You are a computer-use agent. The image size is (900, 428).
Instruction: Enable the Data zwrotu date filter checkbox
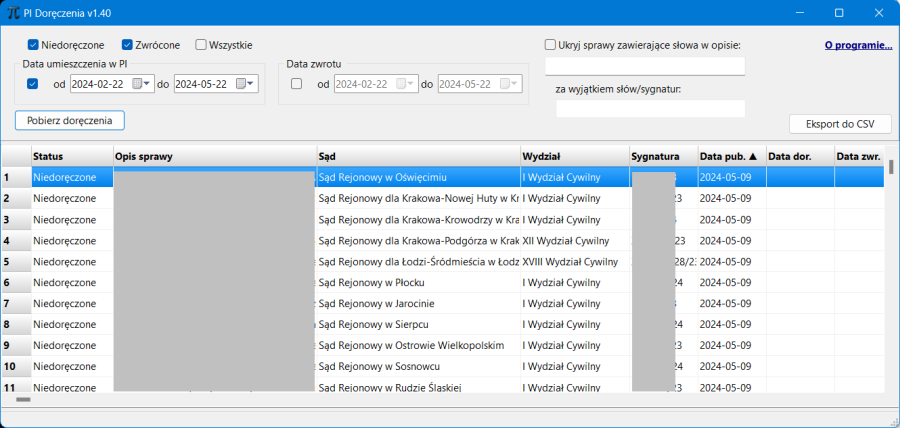point(296,84)
